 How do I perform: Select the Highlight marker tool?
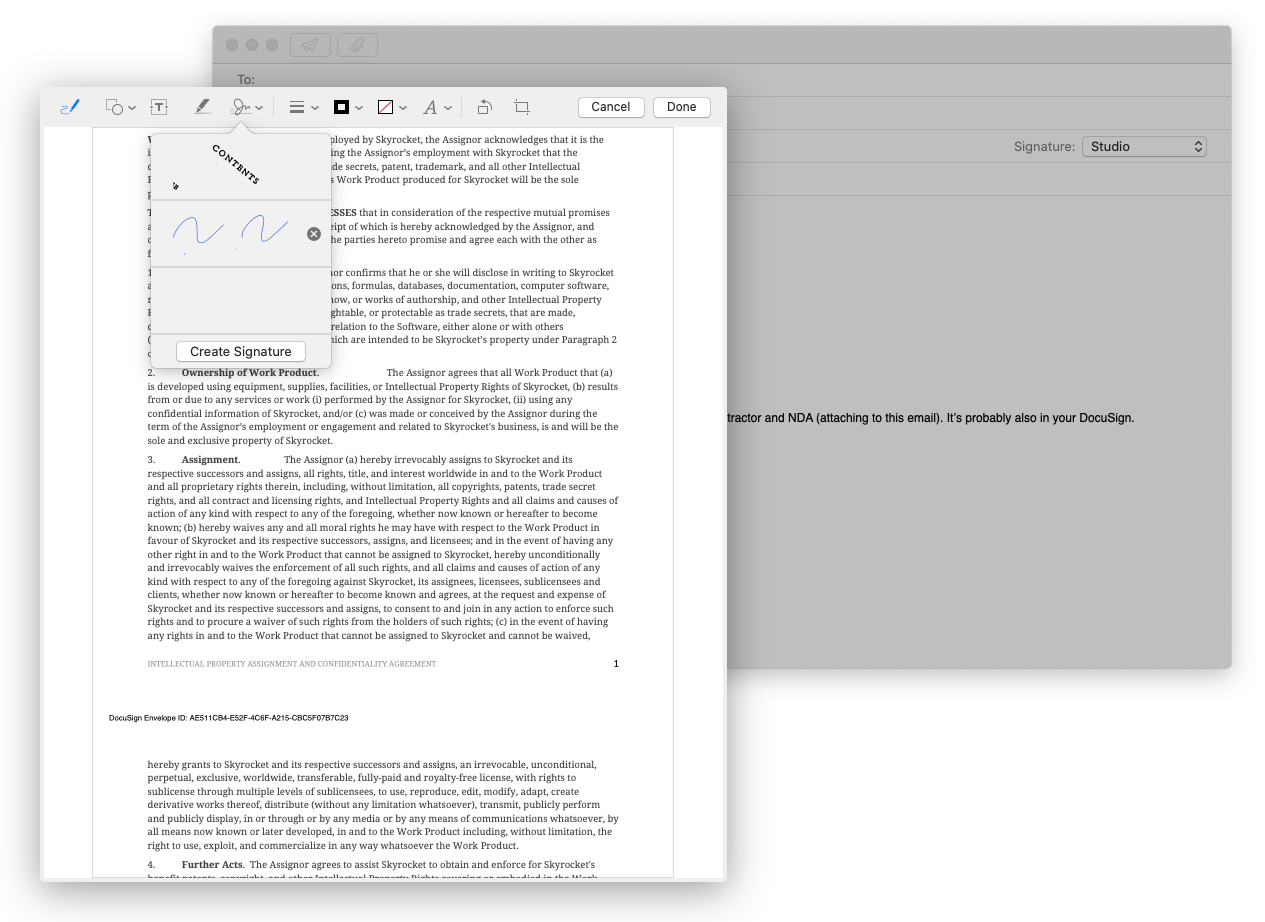click(x=202, y=107)
